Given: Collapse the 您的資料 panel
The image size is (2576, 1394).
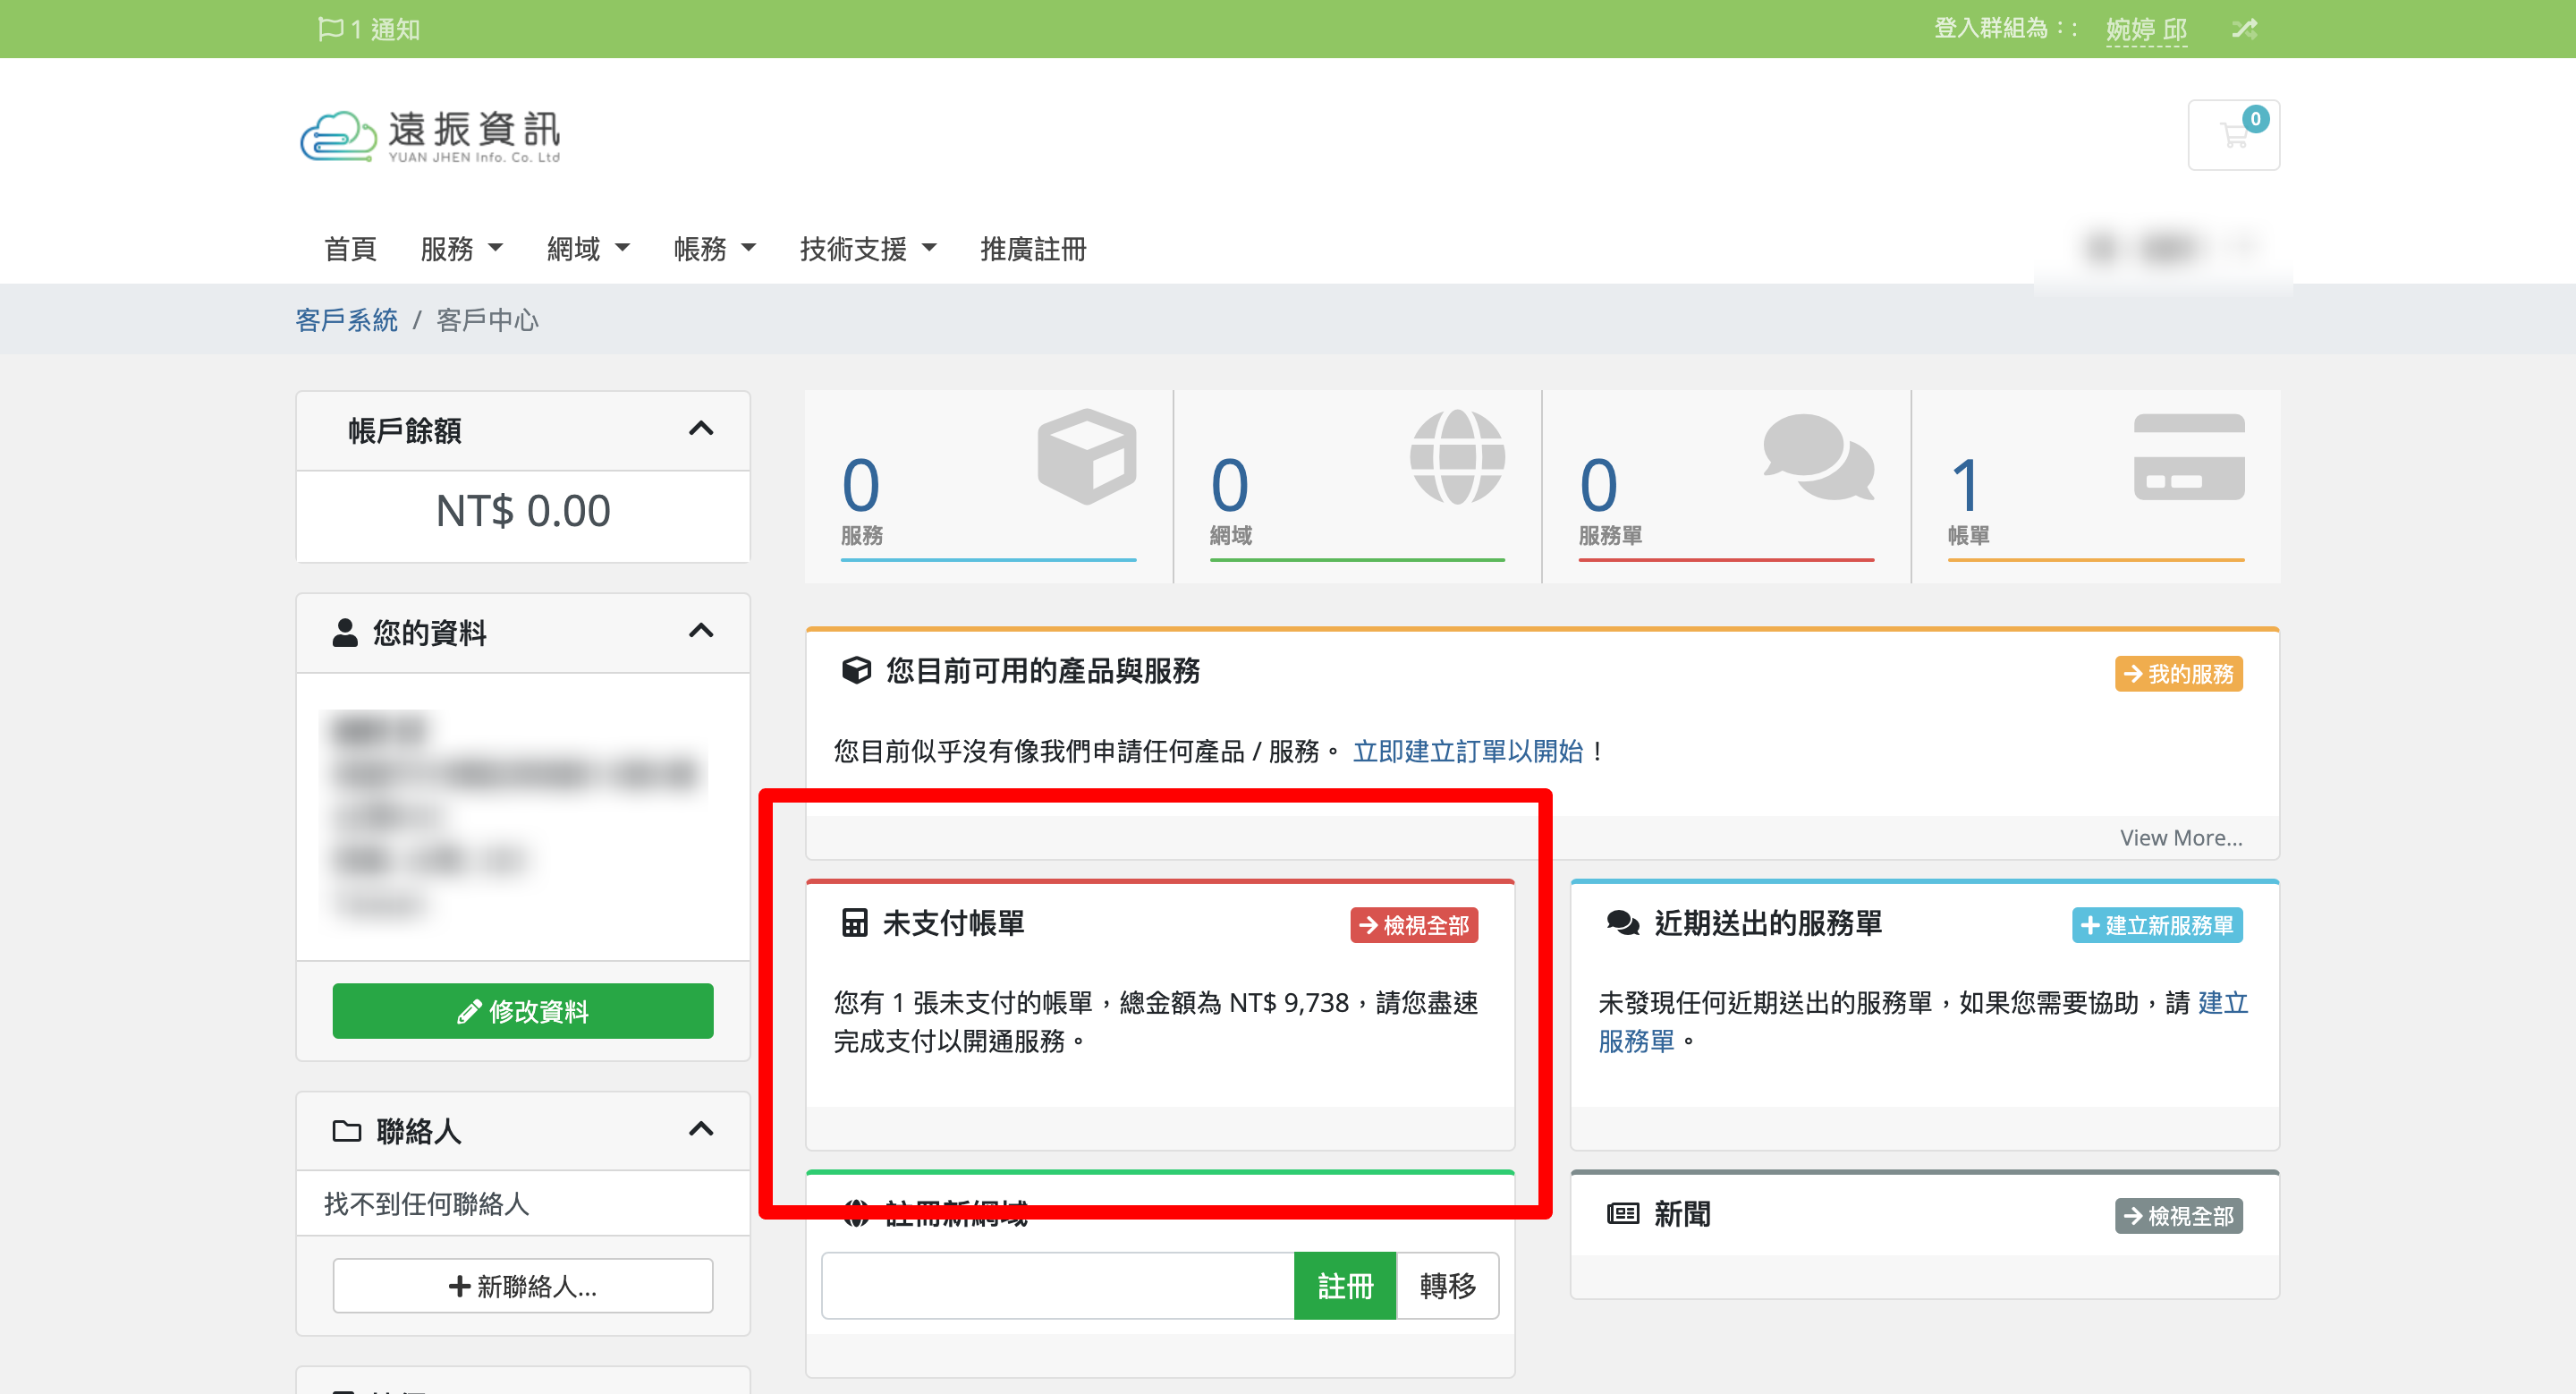Looking at the screenshot, I should 701,631.
